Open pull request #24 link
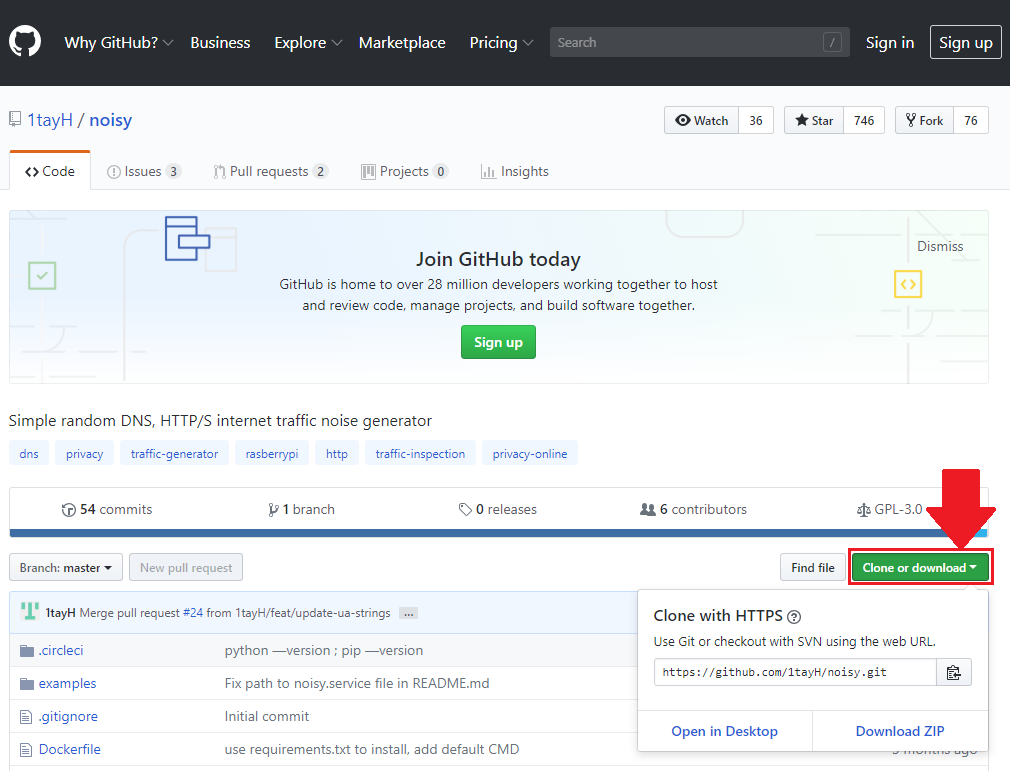The image size is (1010, 771). tap(193, 613)
